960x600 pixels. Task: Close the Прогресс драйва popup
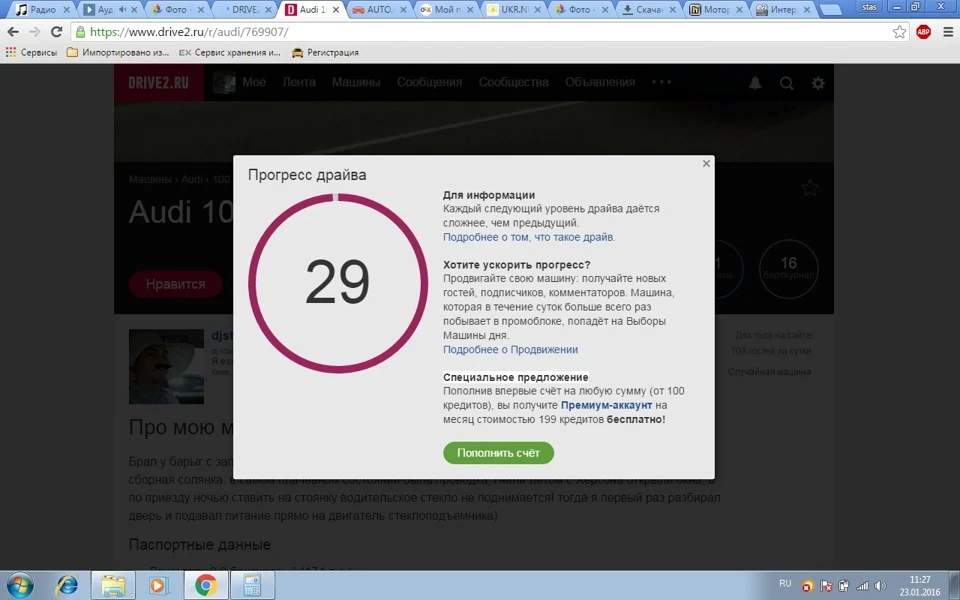(706, 163)
